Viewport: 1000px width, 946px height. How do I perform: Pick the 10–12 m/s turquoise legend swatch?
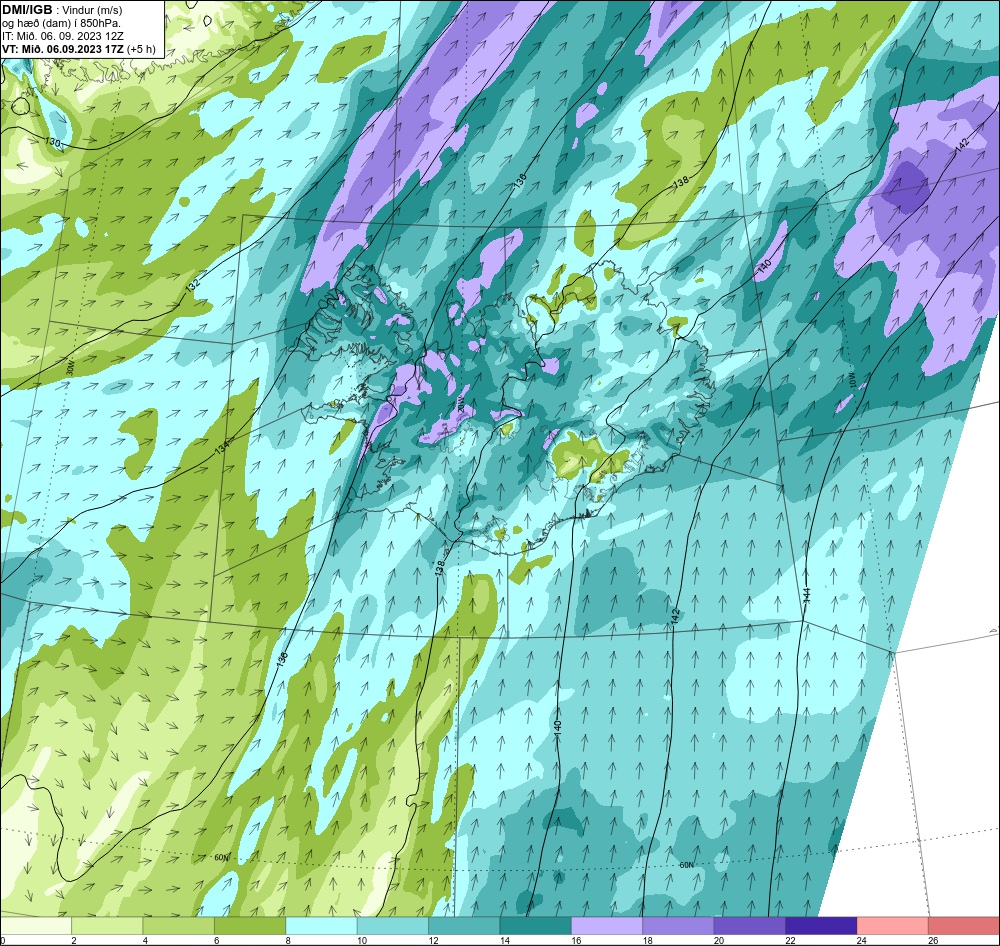pyautogui.click(x=393, y=925)
